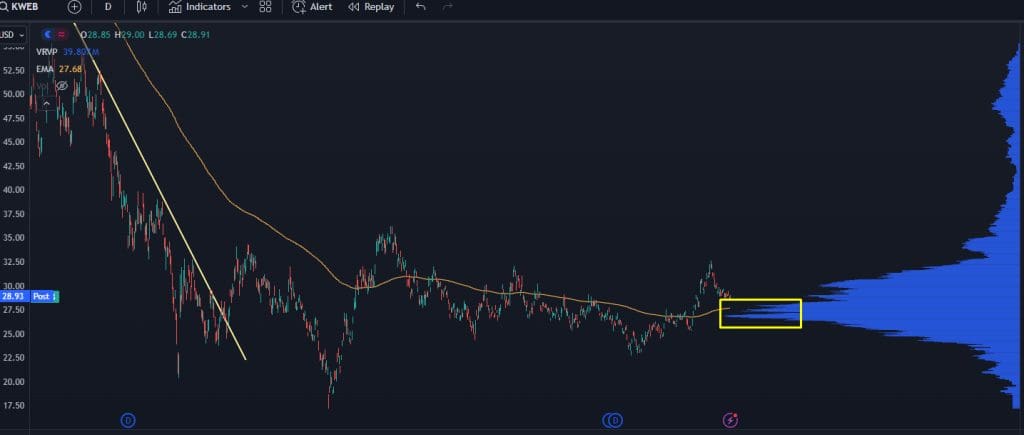Collapse the indicator legend with chevron
Image resolution: width=1024 pixels, height=435 pixels.
[47, 103]
